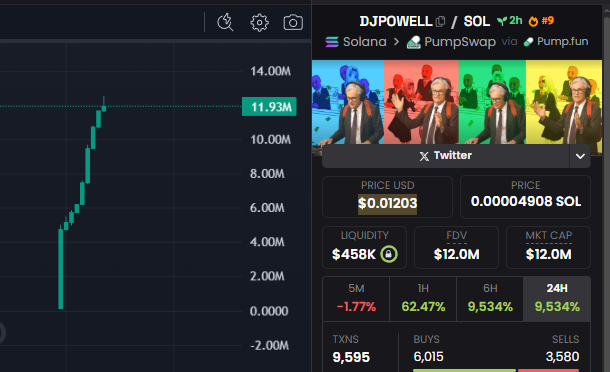Click the TXNS 9,595 value
610x372 pixels.
pos(351,357)
